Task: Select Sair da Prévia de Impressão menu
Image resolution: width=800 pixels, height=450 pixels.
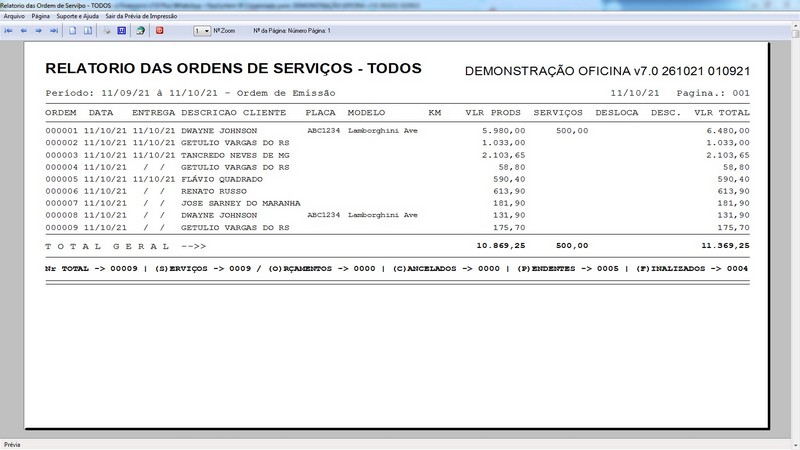Action: (x=141, y=16)
